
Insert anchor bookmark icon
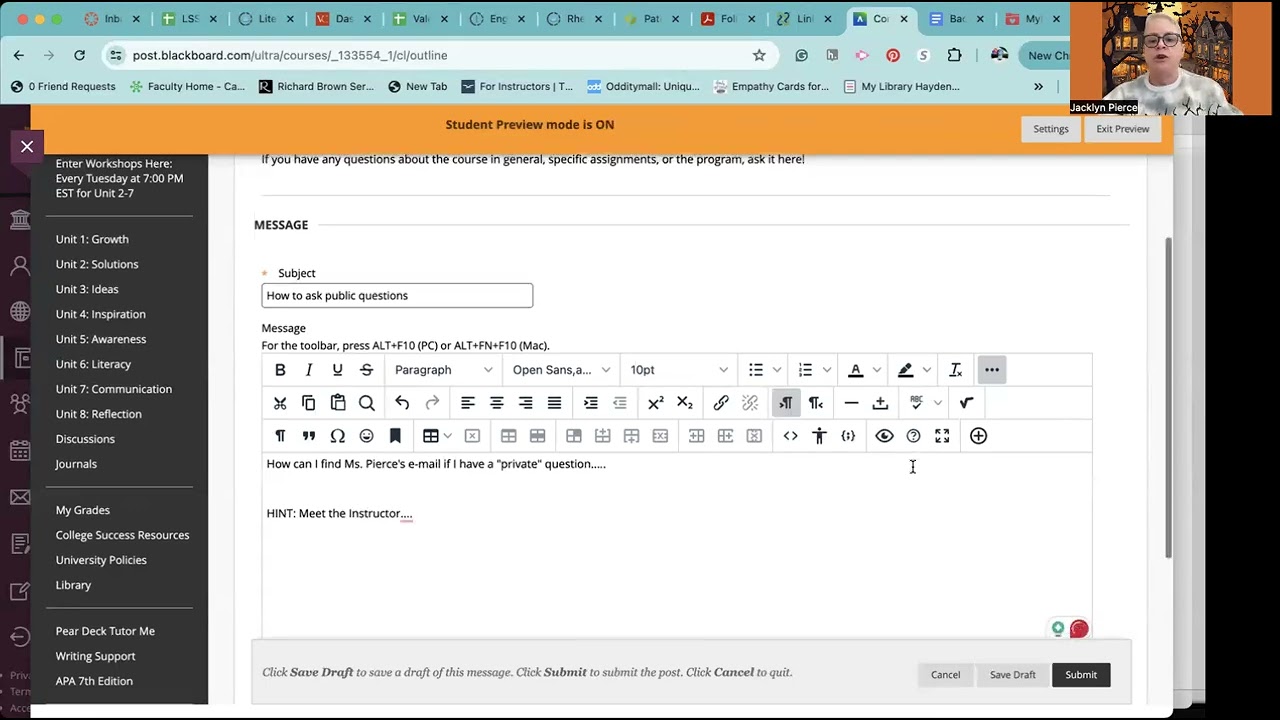395,436
